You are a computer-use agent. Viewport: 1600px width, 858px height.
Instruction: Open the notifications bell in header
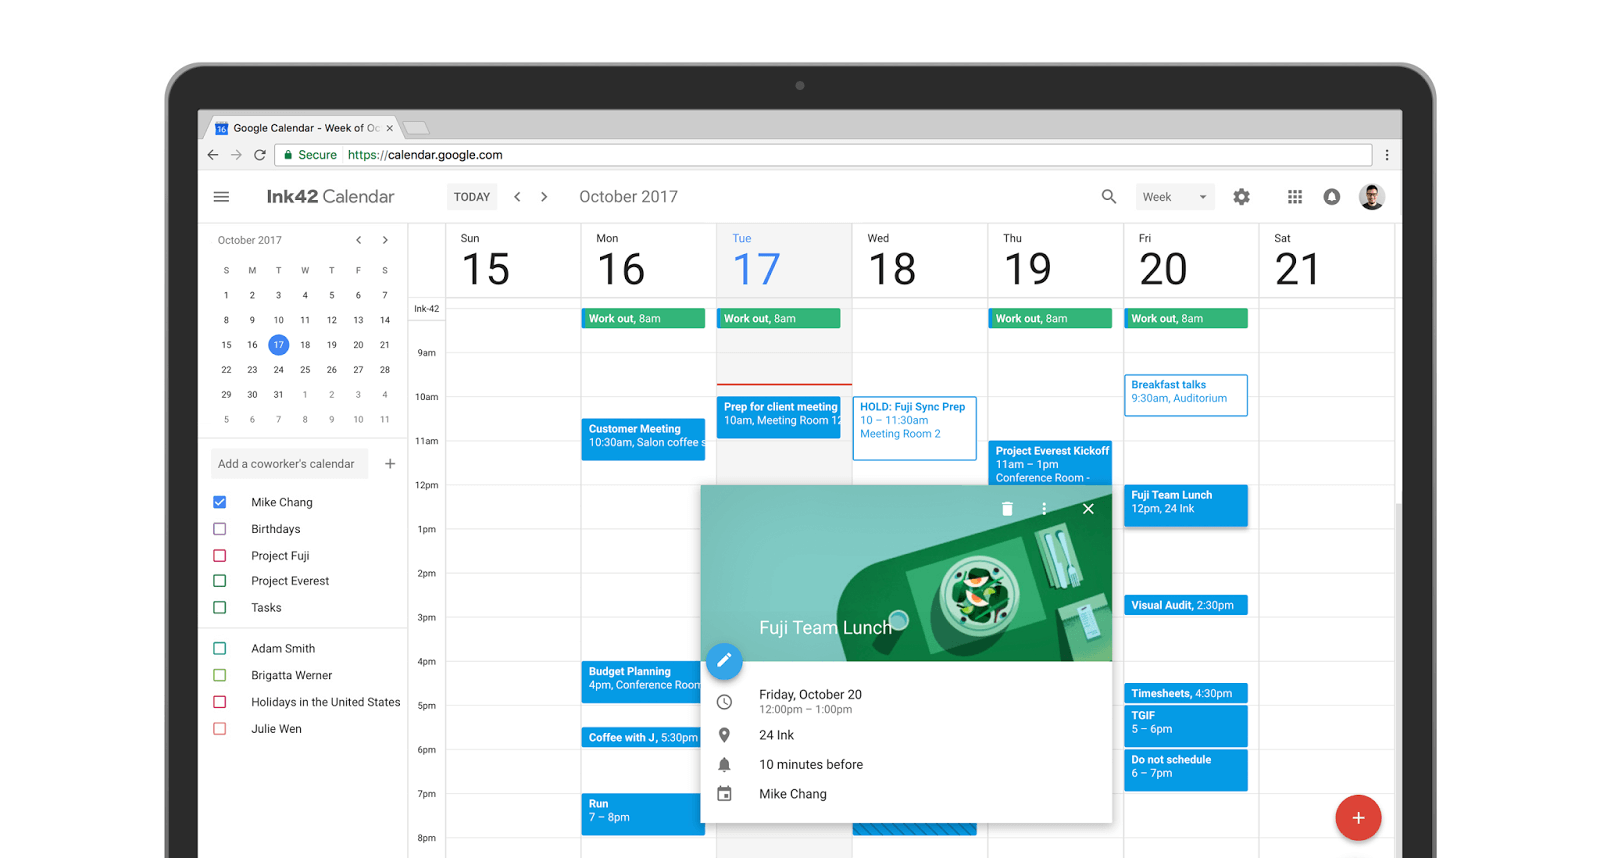[1331, 197]
